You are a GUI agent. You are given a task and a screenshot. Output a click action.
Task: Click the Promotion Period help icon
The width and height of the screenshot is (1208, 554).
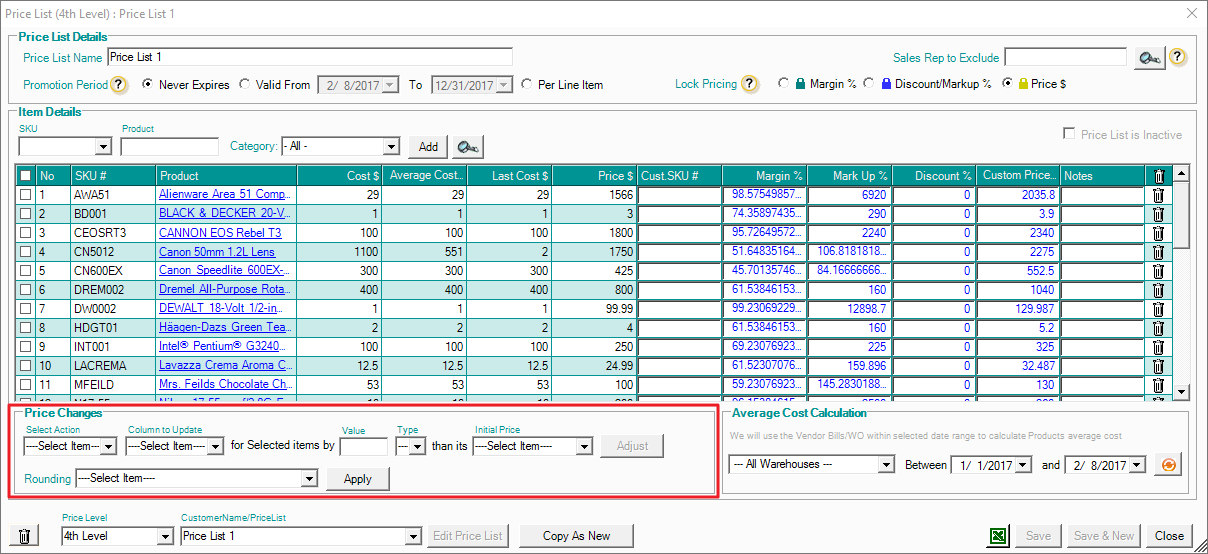click(119, 85)
